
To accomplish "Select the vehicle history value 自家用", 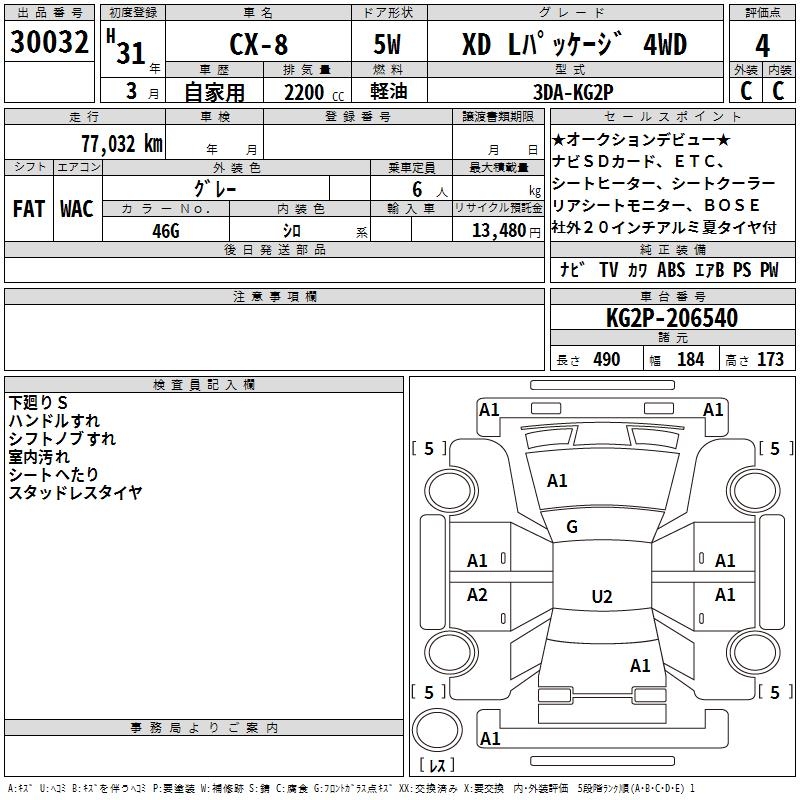I will coord(214,92).
